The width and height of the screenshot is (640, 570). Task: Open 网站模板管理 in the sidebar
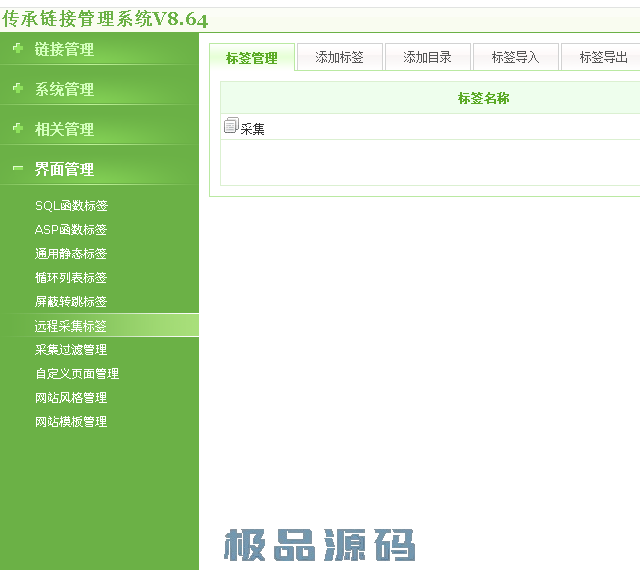71,422
